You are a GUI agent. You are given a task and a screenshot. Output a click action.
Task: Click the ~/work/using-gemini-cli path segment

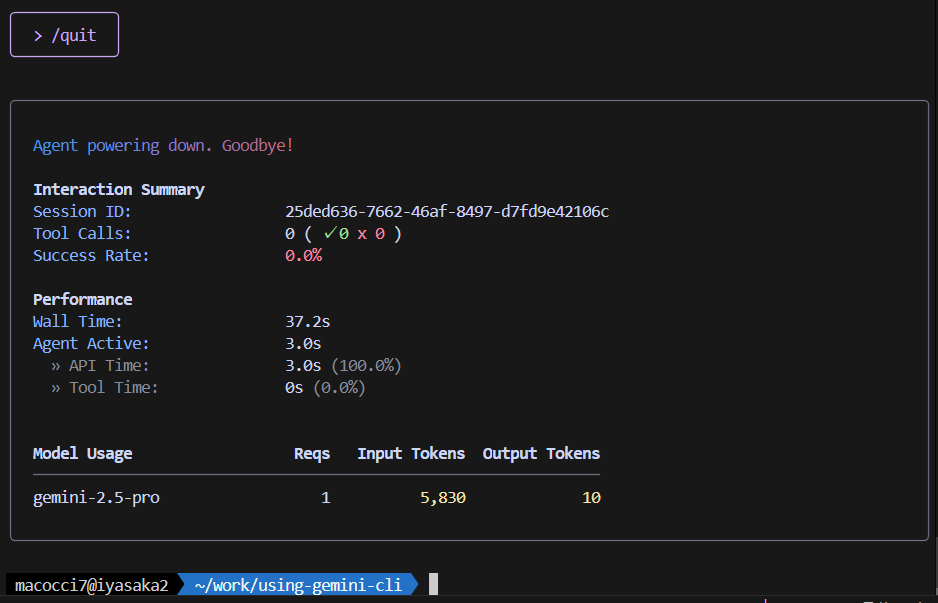[x=298, y=586]
